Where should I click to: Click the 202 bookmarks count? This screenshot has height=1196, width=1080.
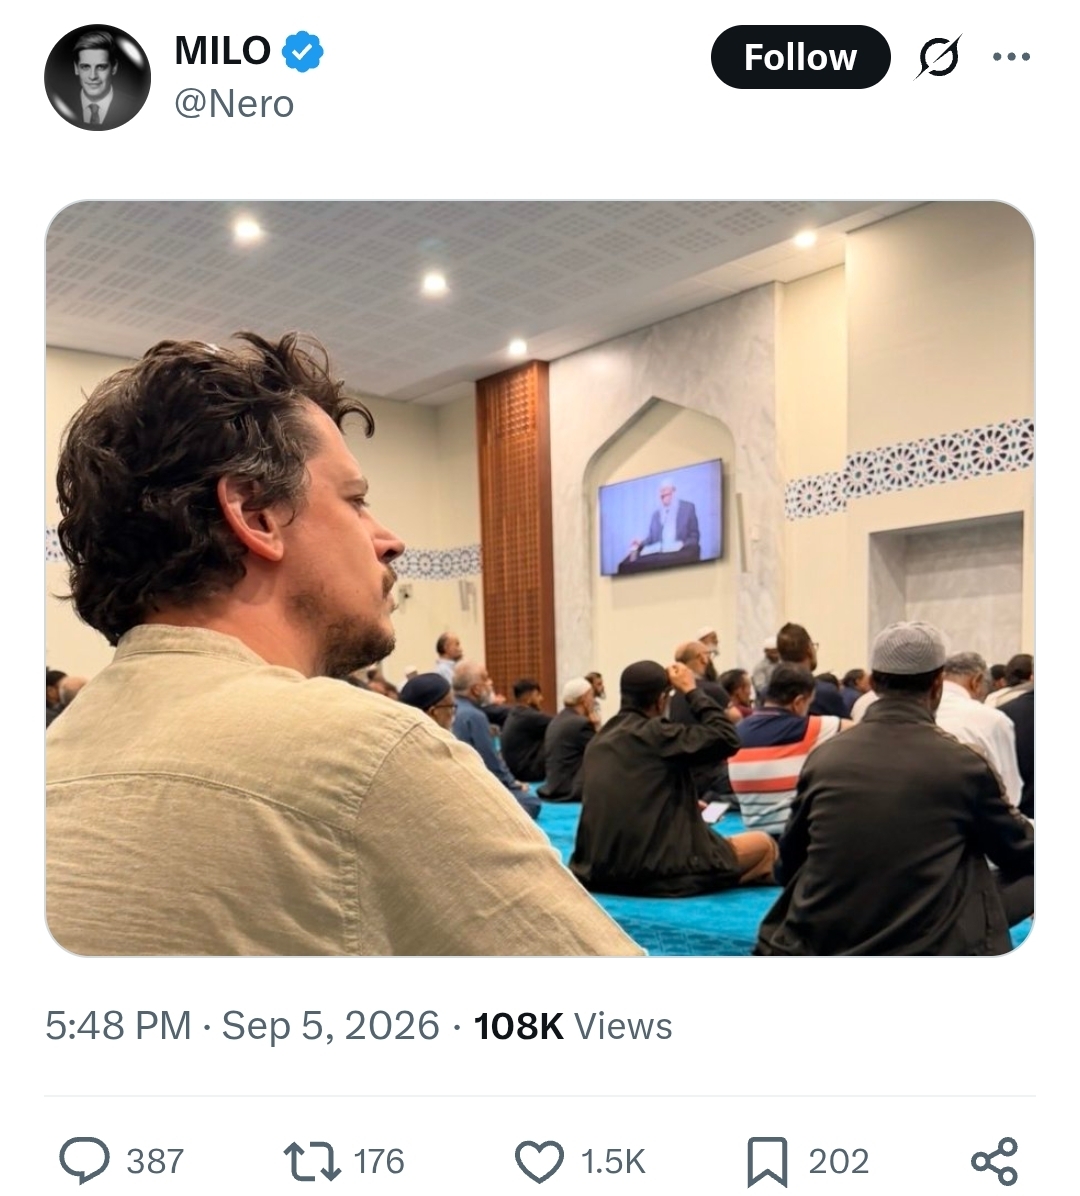(x=838, y=1162)
